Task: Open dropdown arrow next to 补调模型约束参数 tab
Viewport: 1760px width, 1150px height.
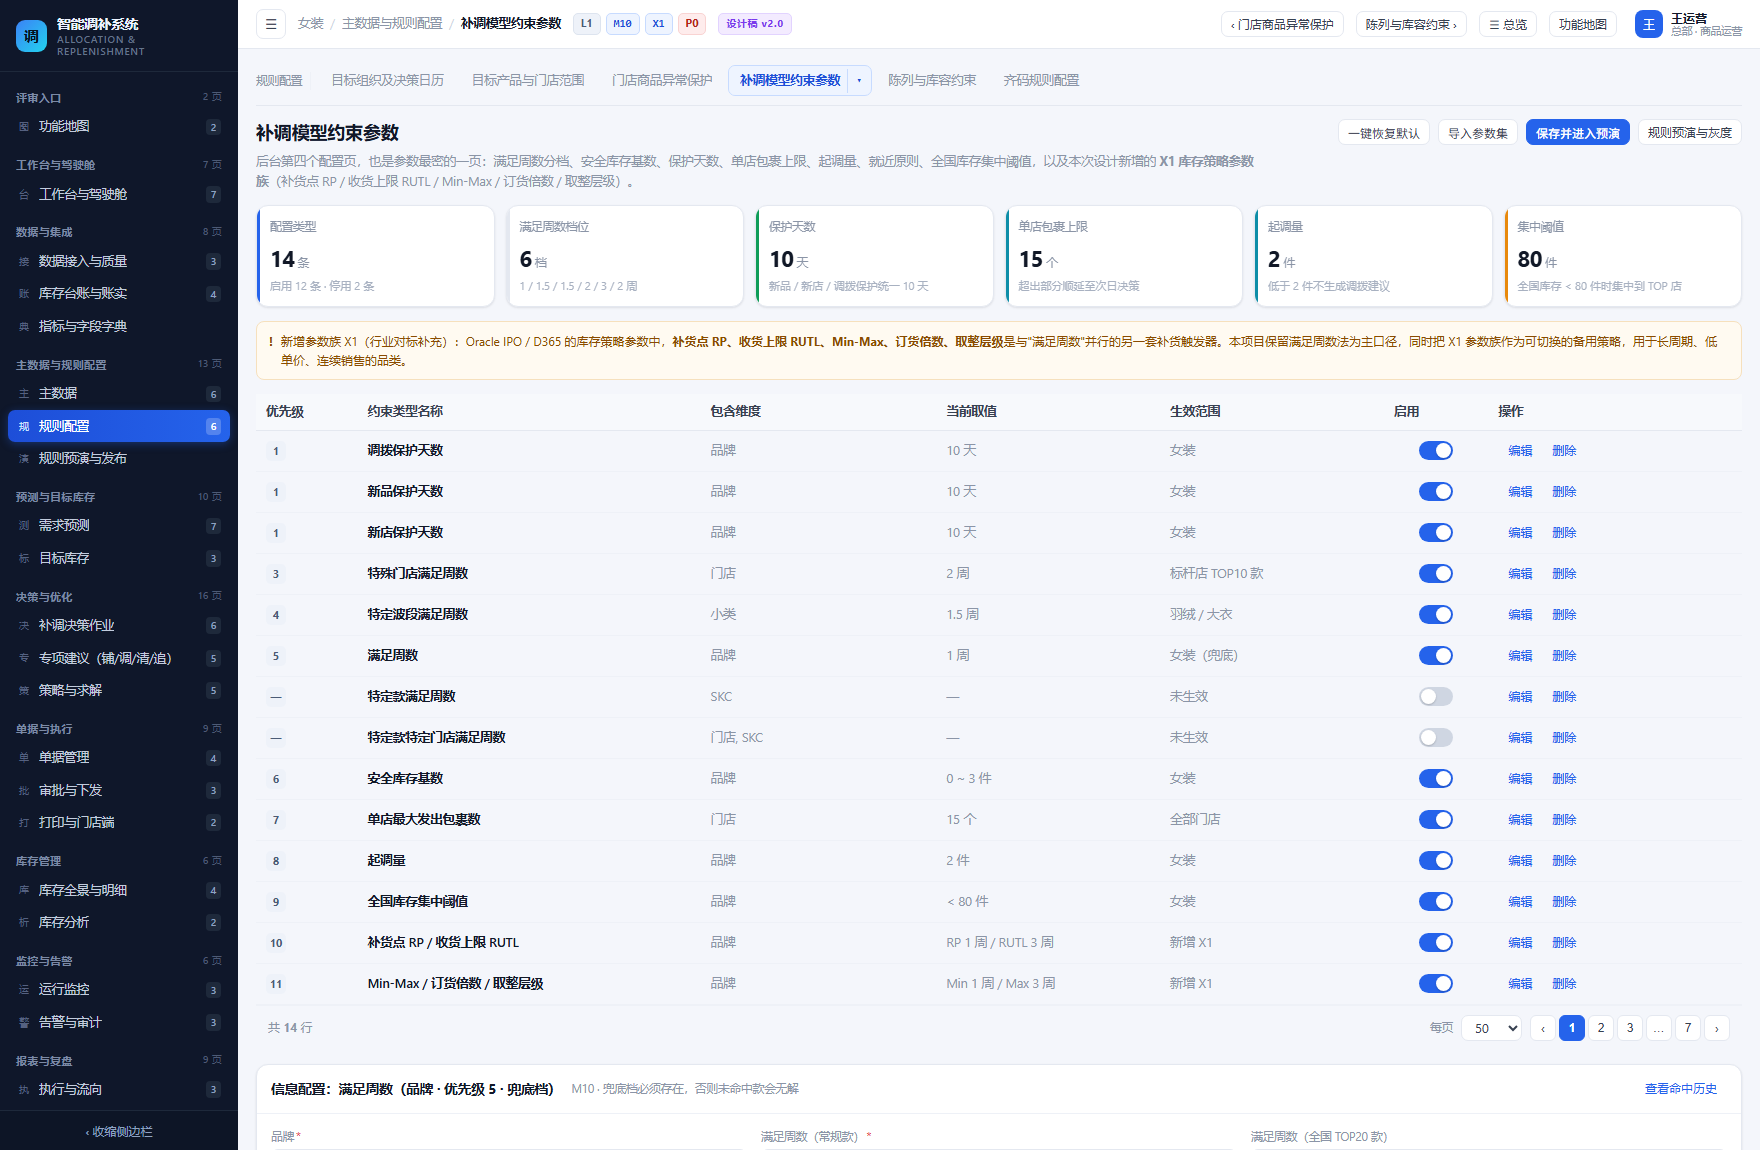Action: (x=859, y=81)
